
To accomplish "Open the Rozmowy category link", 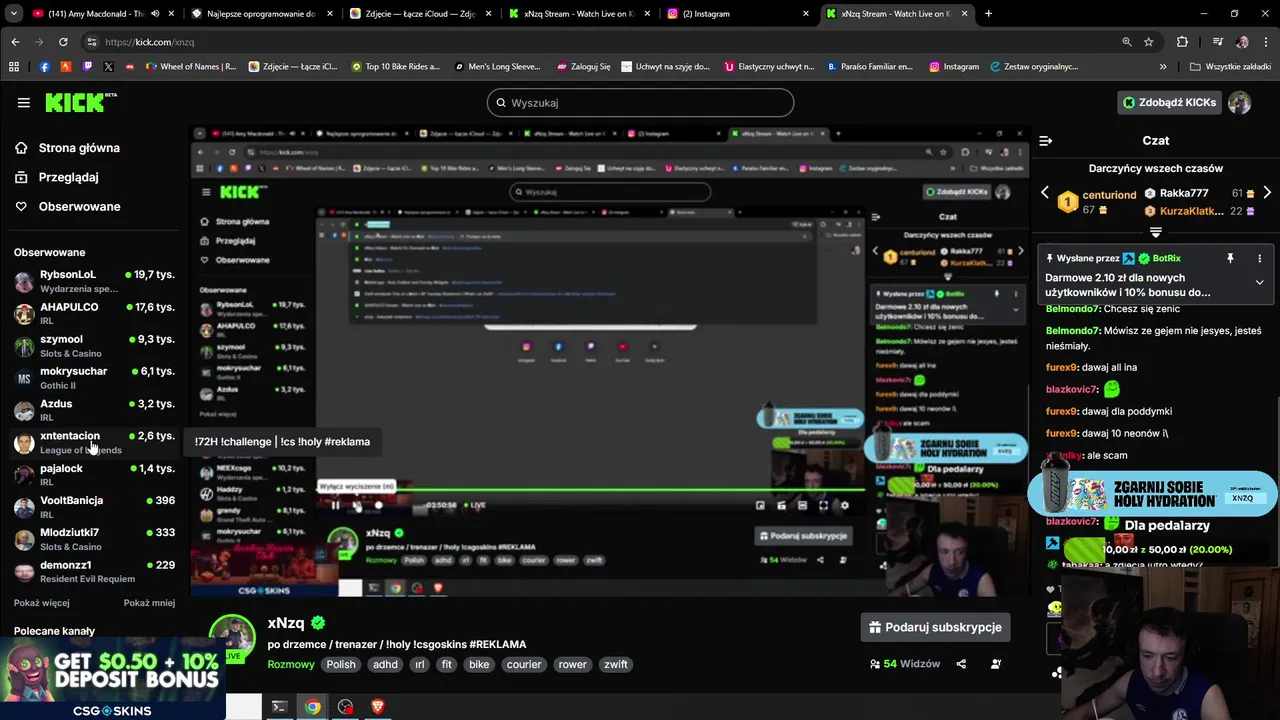I will [291, 664].
